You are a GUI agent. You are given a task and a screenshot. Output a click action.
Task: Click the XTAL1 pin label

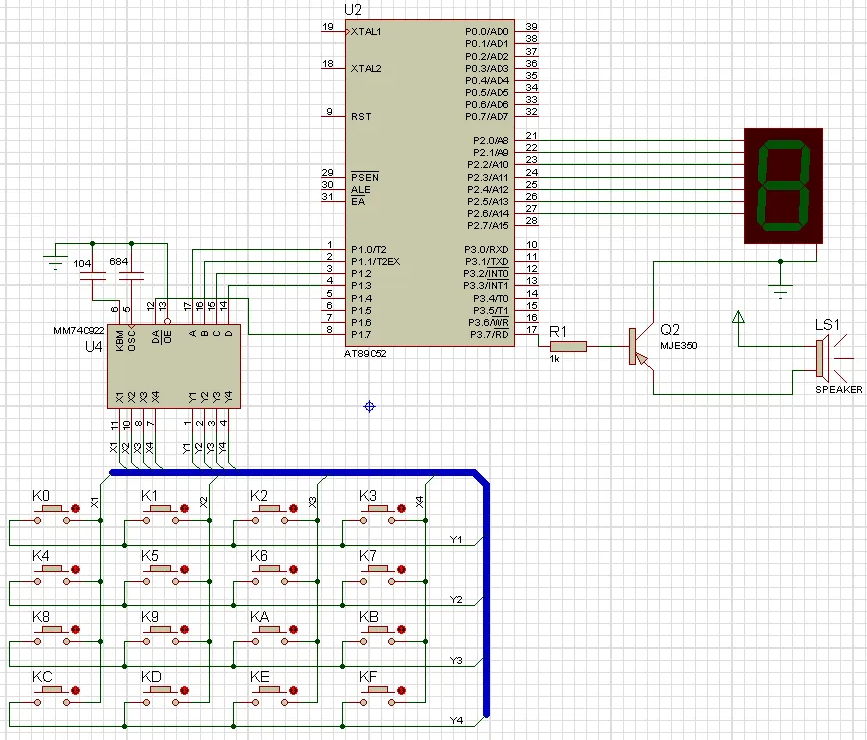(x=366, y=32)
